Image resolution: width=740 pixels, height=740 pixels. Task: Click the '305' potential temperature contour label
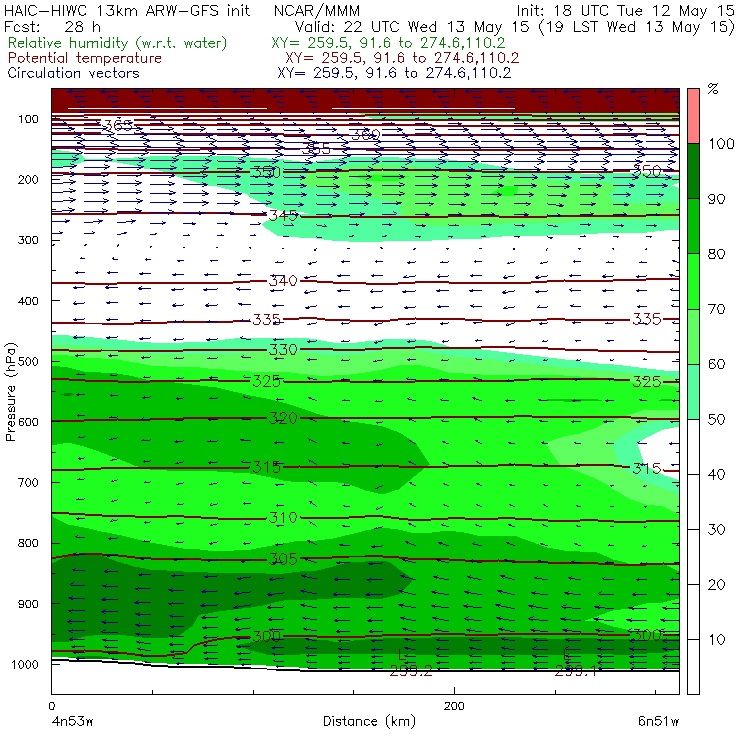coord(283,559)
